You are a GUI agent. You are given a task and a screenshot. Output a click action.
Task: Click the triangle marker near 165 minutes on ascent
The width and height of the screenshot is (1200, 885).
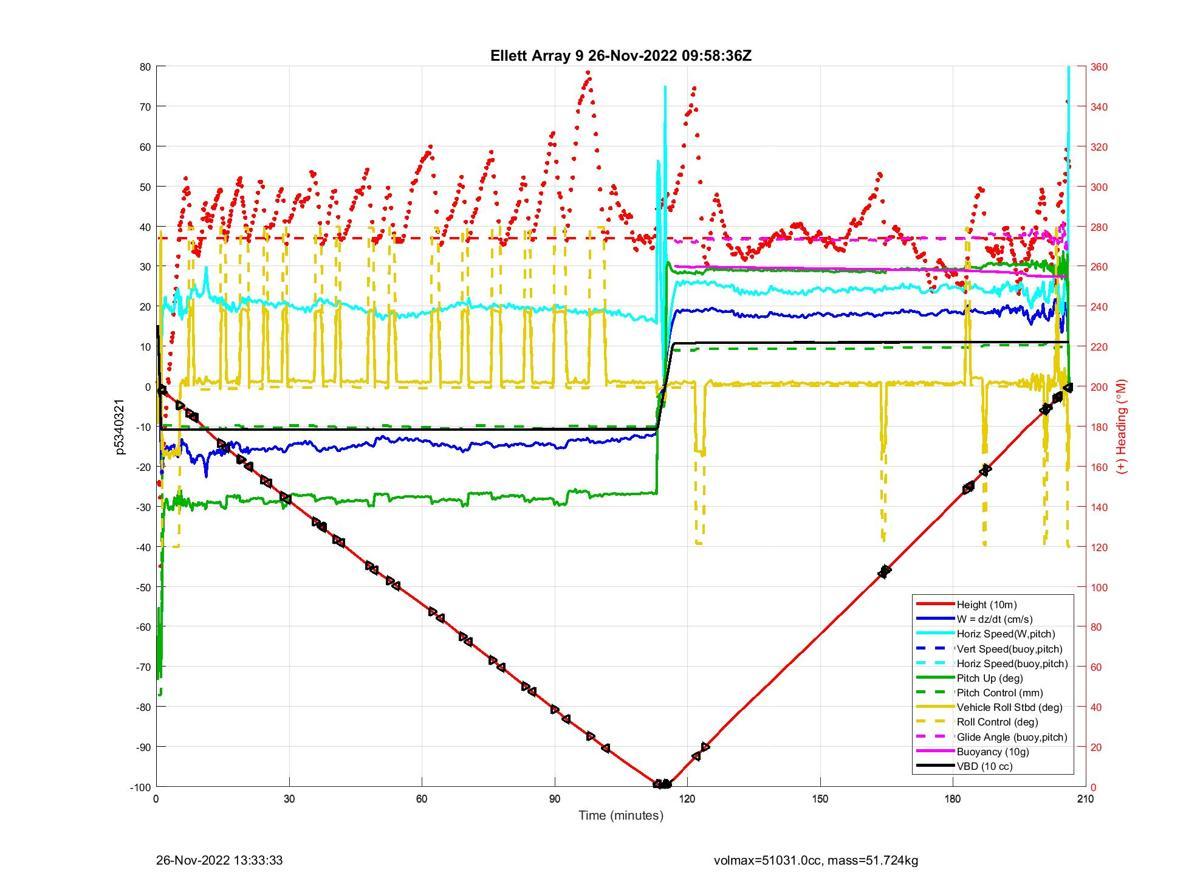(884, 572)
